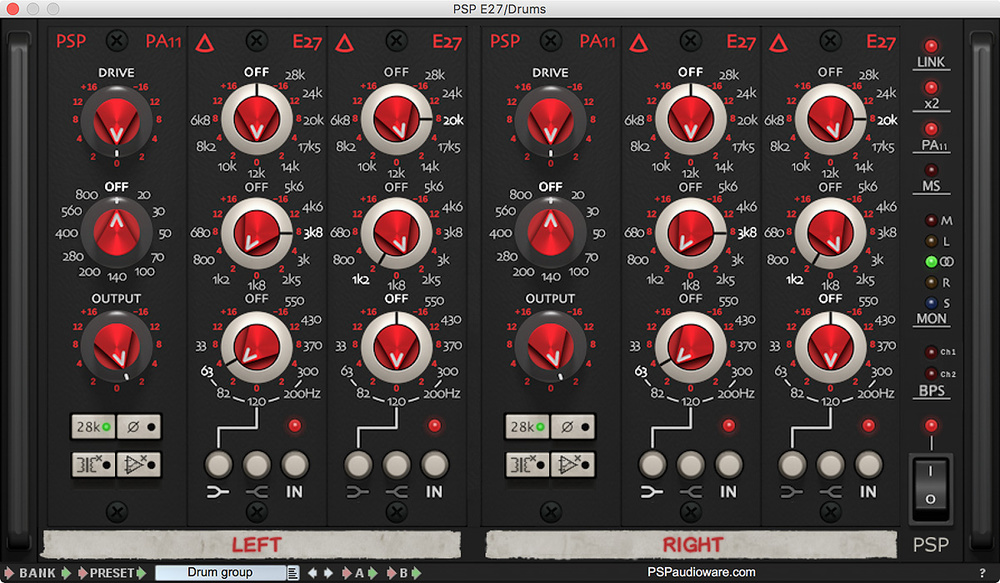The height and width of the screenshot is (583, 1000).
Task: Click the PRESET label in the bottom bar
Action: 112,573
